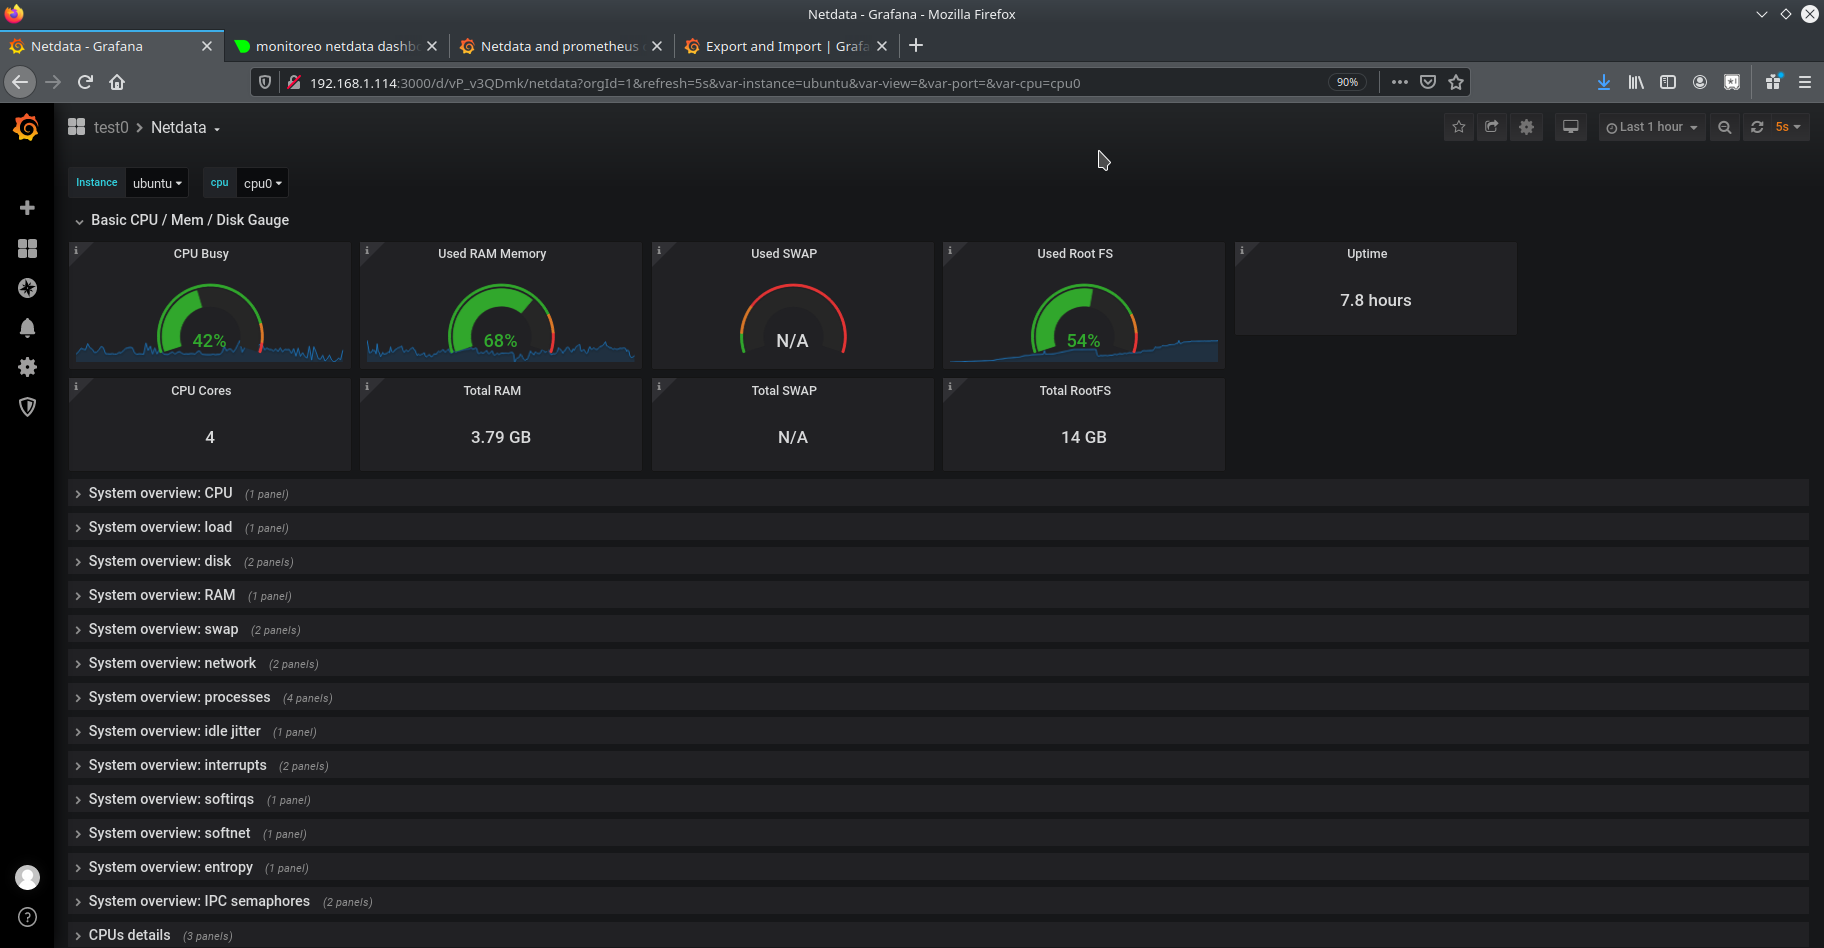Switch to the Netdata and prometheus tab
This screenshot has width=1824, height=948.
560,46
